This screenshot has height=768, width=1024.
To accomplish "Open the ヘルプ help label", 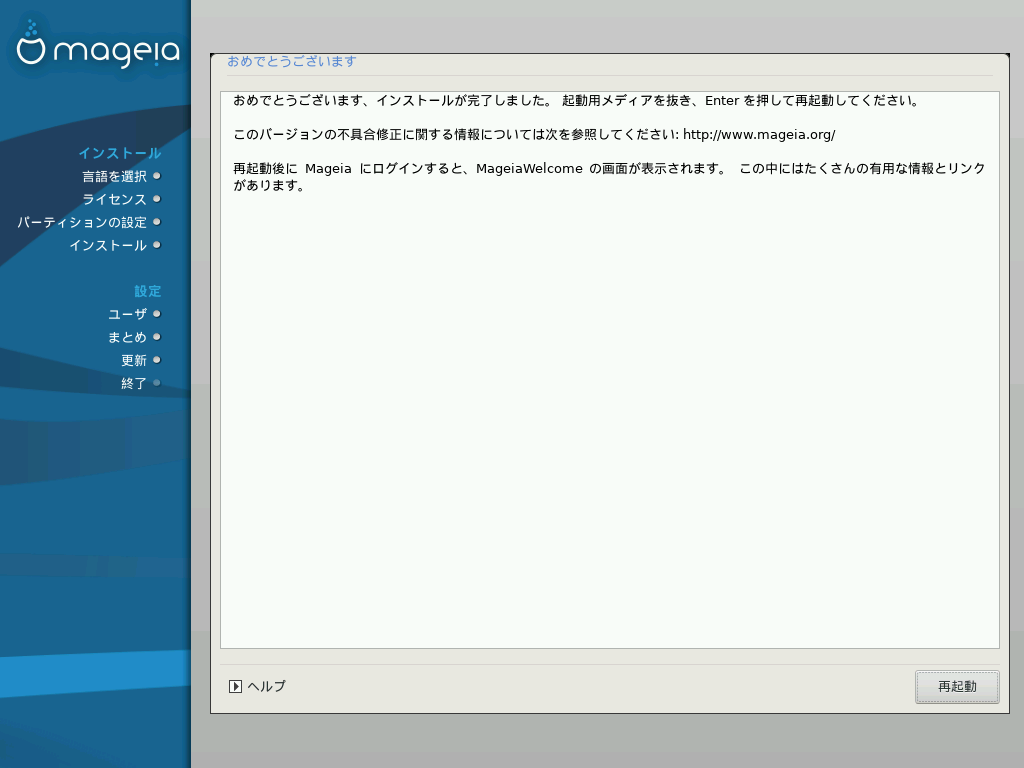I will pyautogui.click(x=266, y=686).
